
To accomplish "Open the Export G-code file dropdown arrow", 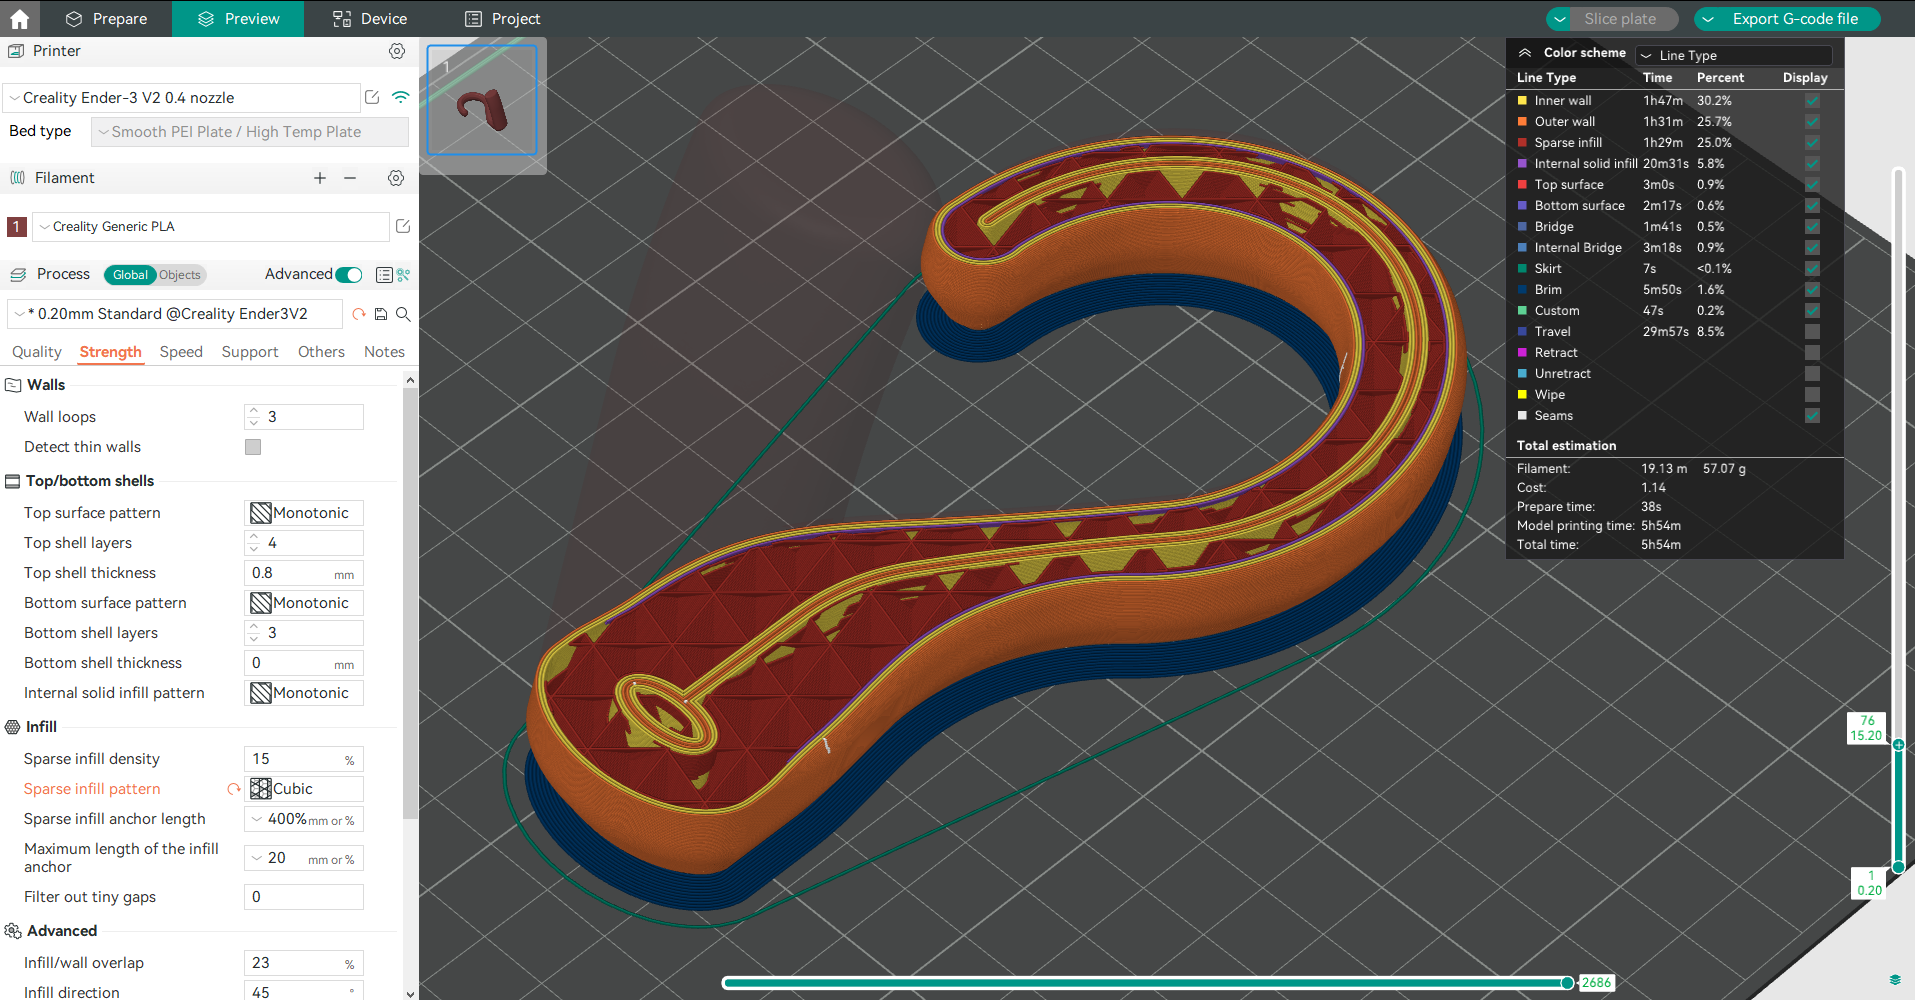I will [1709, 19].
